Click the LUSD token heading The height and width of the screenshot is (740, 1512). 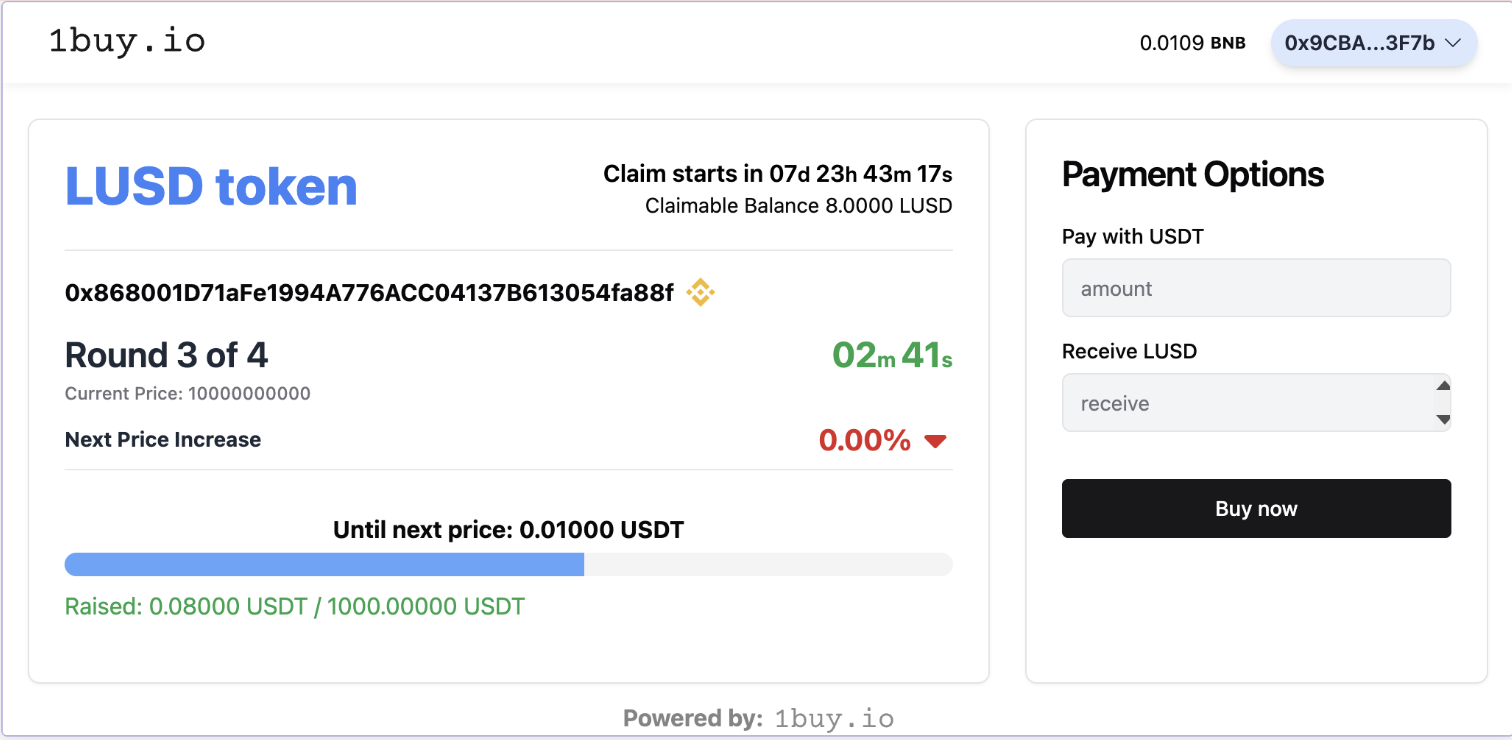tap(211, 186)
